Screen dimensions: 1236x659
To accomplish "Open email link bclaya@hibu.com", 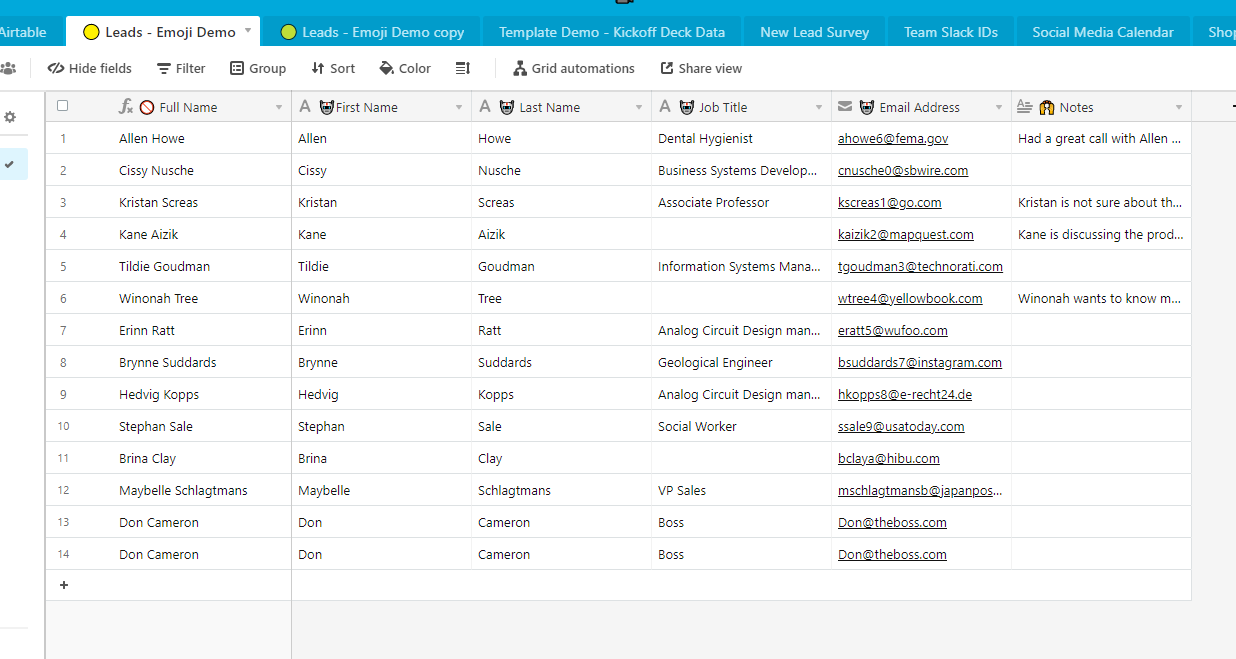I will click(889, 459).
